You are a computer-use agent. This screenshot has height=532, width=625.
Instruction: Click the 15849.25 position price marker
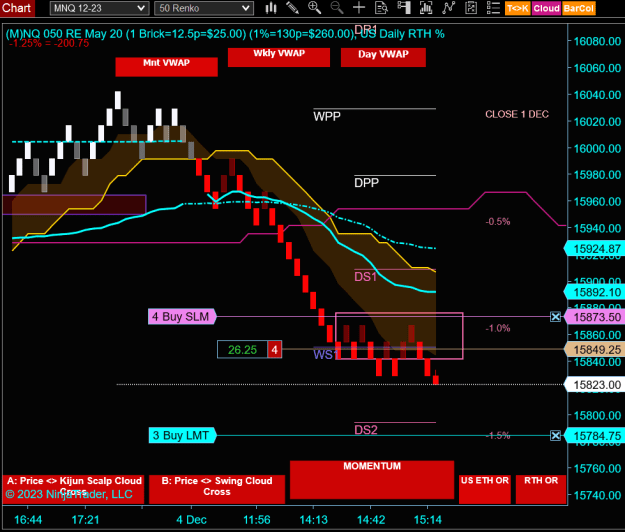point(594,349)
